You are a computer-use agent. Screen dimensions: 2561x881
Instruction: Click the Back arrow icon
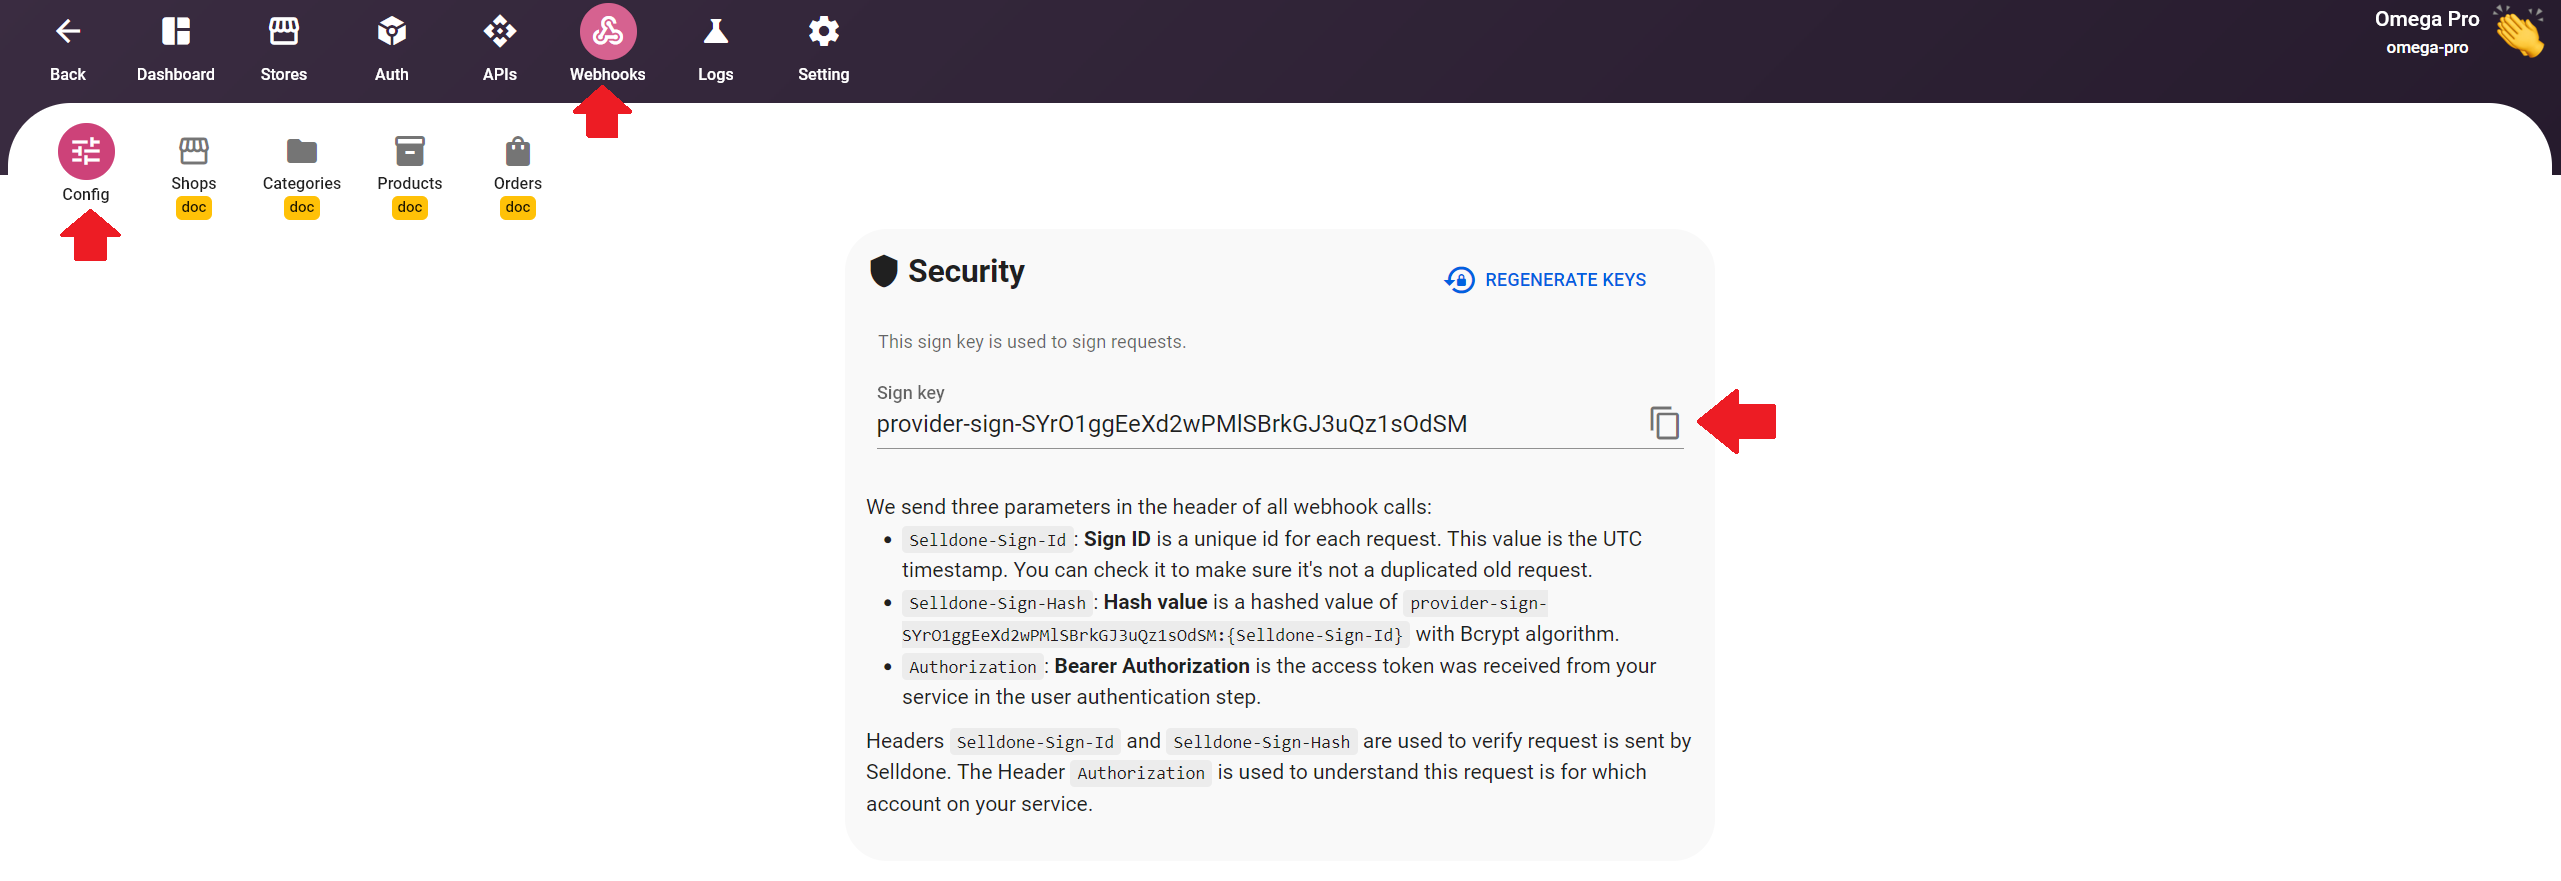[68, 32]
